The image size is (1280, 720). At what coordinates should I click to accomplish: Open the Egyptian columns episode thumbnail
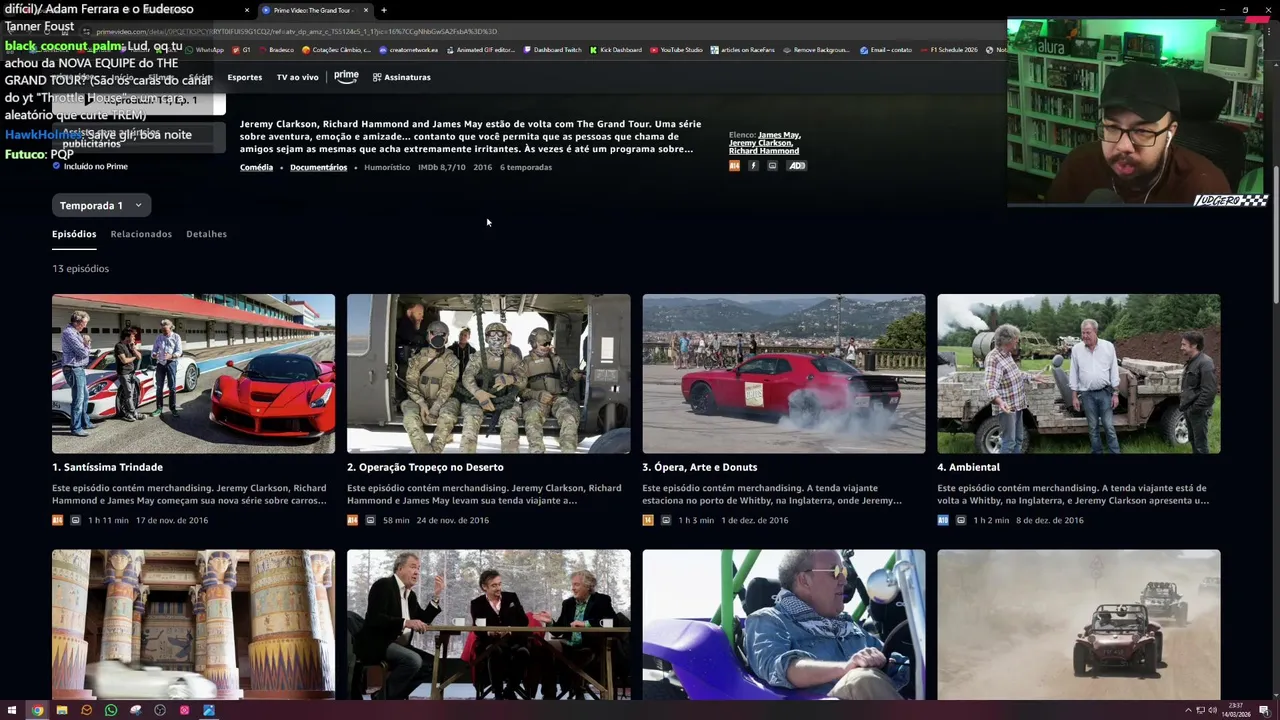[193, 625]
